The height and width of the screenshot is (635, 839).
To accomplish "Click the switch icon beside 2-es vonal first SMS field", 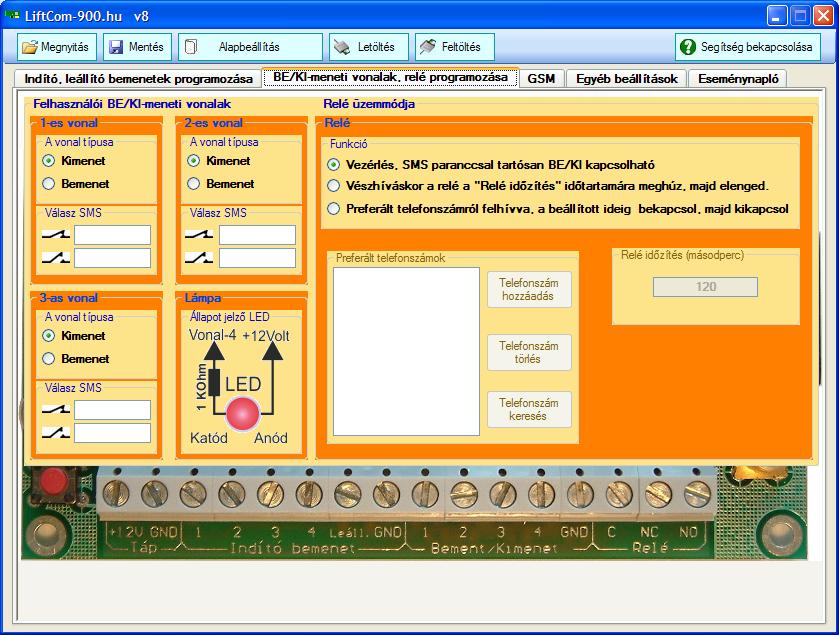I will [x=199, y=234].
